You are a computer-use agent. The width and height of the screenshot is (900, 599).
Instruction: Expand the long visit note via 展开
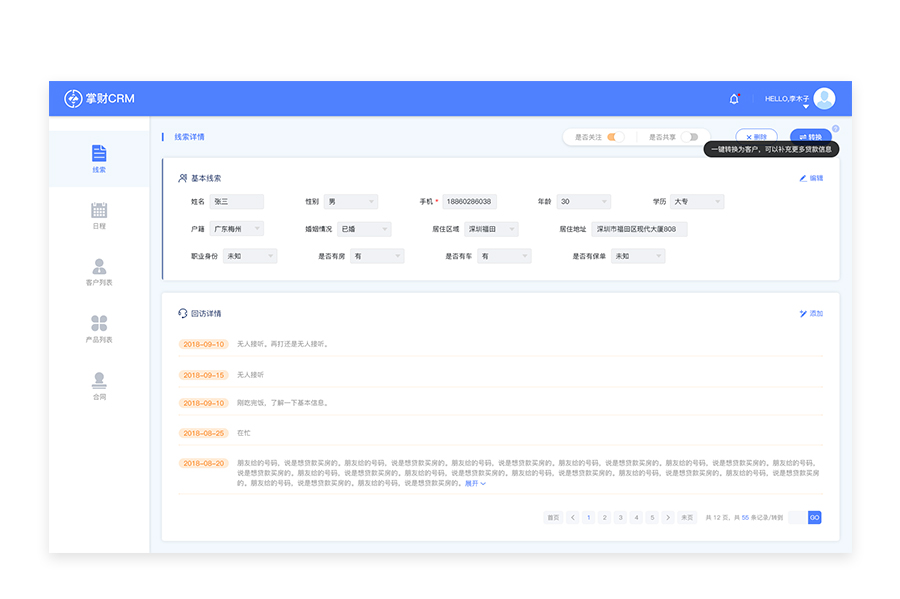[475, 483]
